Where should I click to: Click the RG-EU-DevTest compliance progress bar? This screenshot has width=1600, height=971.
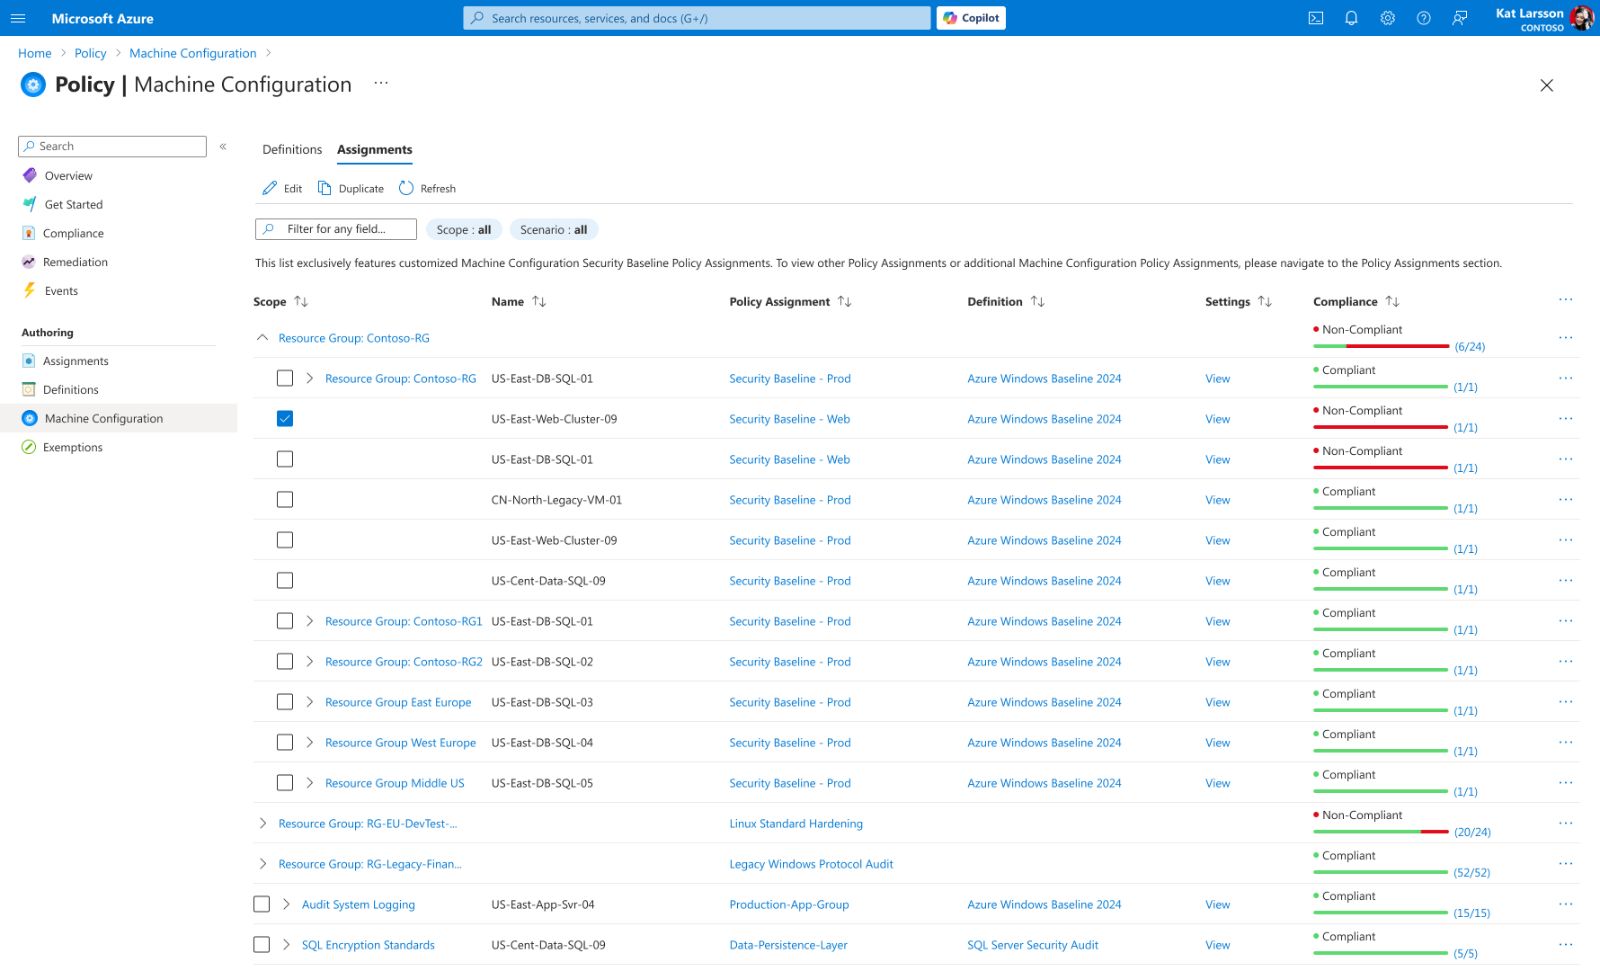pyautogui.click(x=1380, y=832)
